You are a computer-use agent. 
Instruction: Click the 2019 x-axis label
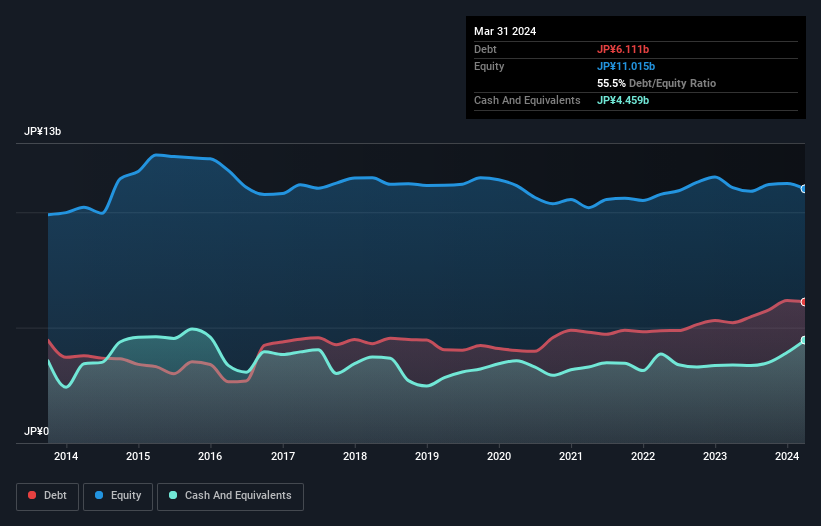click(427, 456)
